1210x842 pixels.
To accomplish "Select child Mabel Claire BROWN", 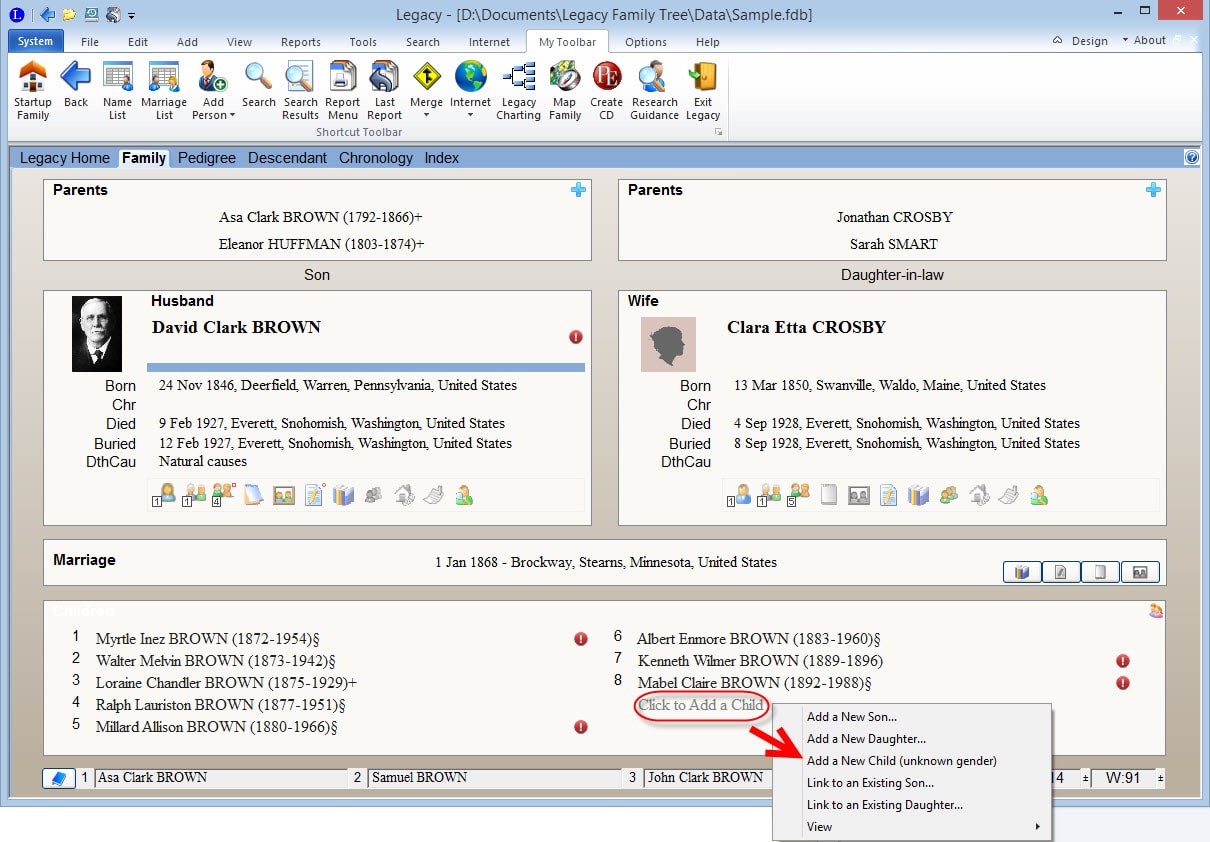I will click(x=754, y=683).
